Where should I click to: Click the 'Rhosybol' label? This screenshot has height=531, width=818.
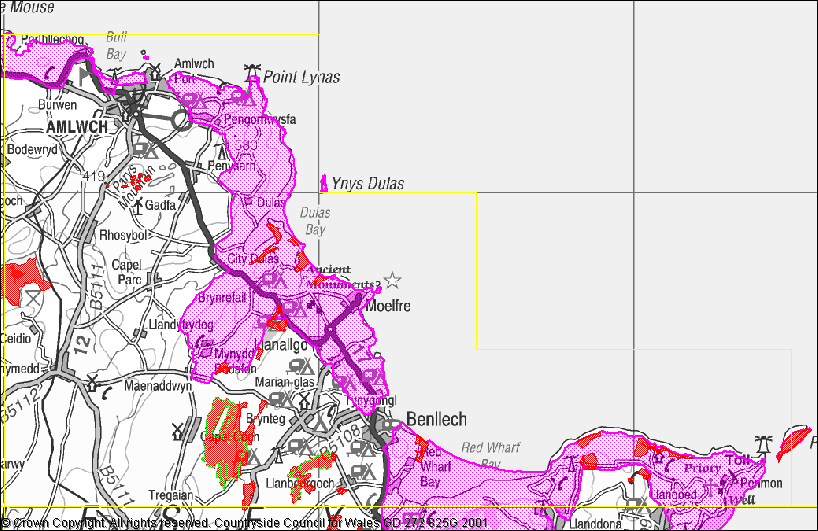tap(124, 235)
